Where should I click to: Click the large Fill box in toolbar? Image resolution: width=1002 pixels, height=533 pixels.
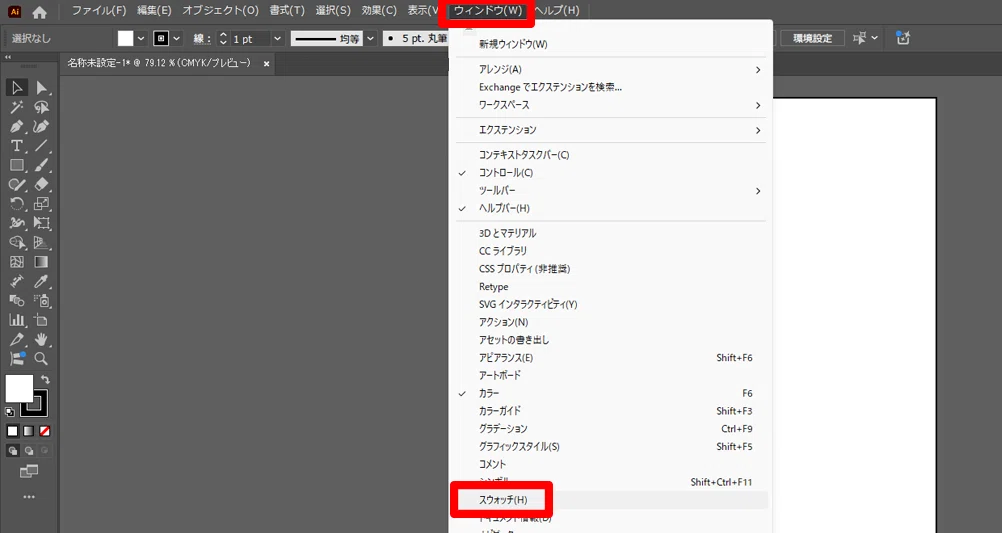(x=19, y=389)
